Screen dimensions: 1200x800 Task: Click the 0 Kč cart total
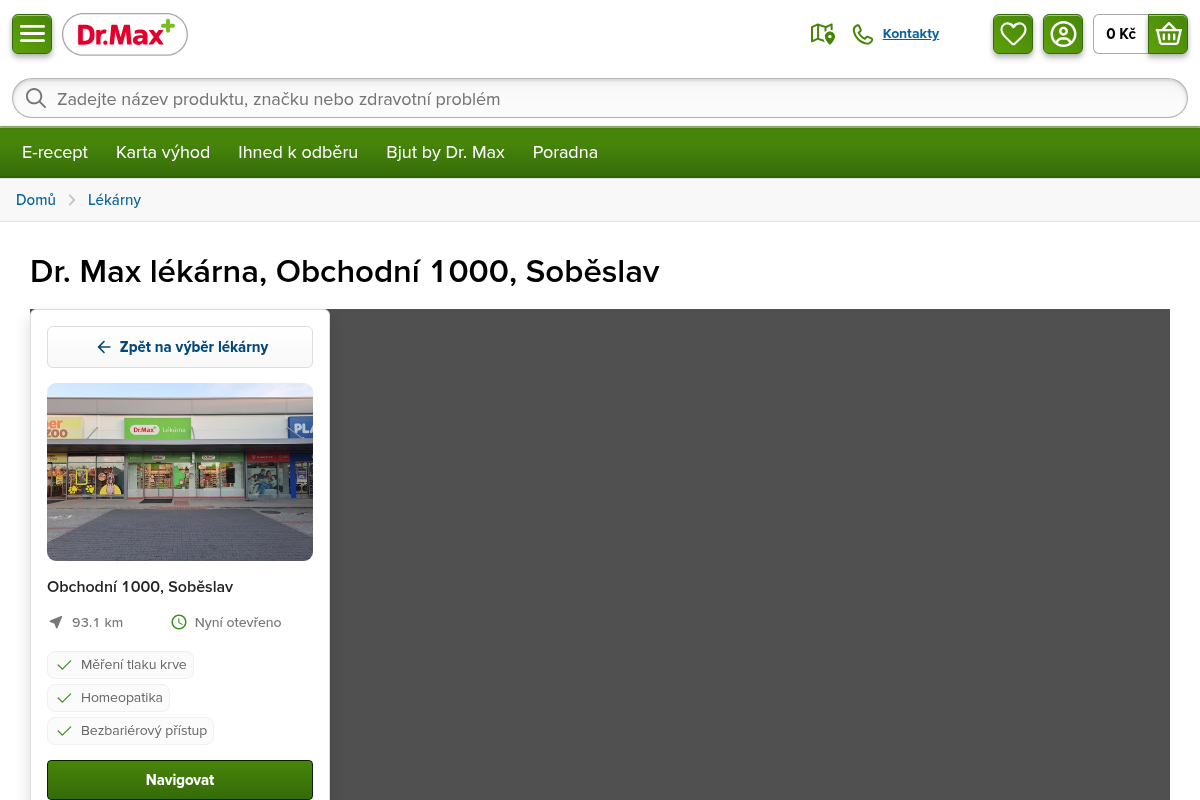[1121, 34]
